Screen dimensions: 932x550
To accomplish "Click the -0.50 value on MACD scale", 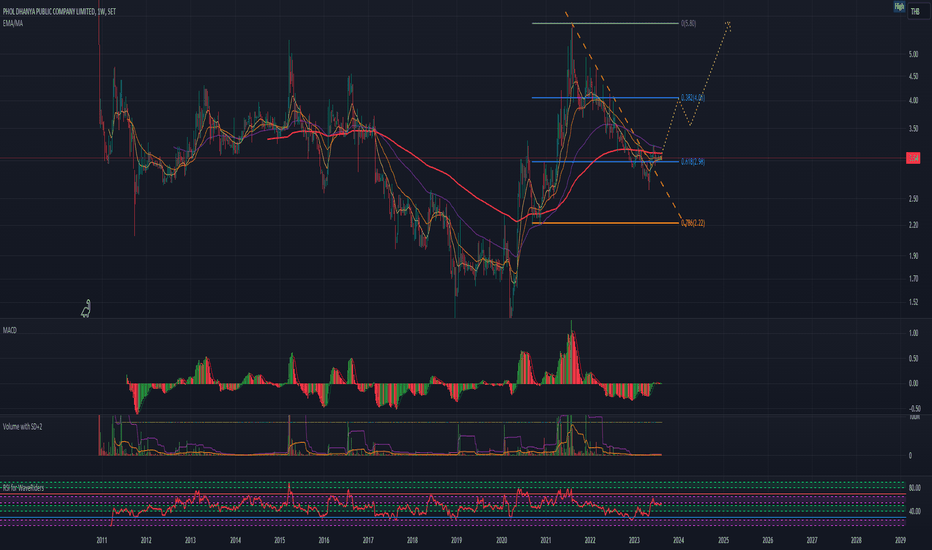I will (x=914, y=409).
